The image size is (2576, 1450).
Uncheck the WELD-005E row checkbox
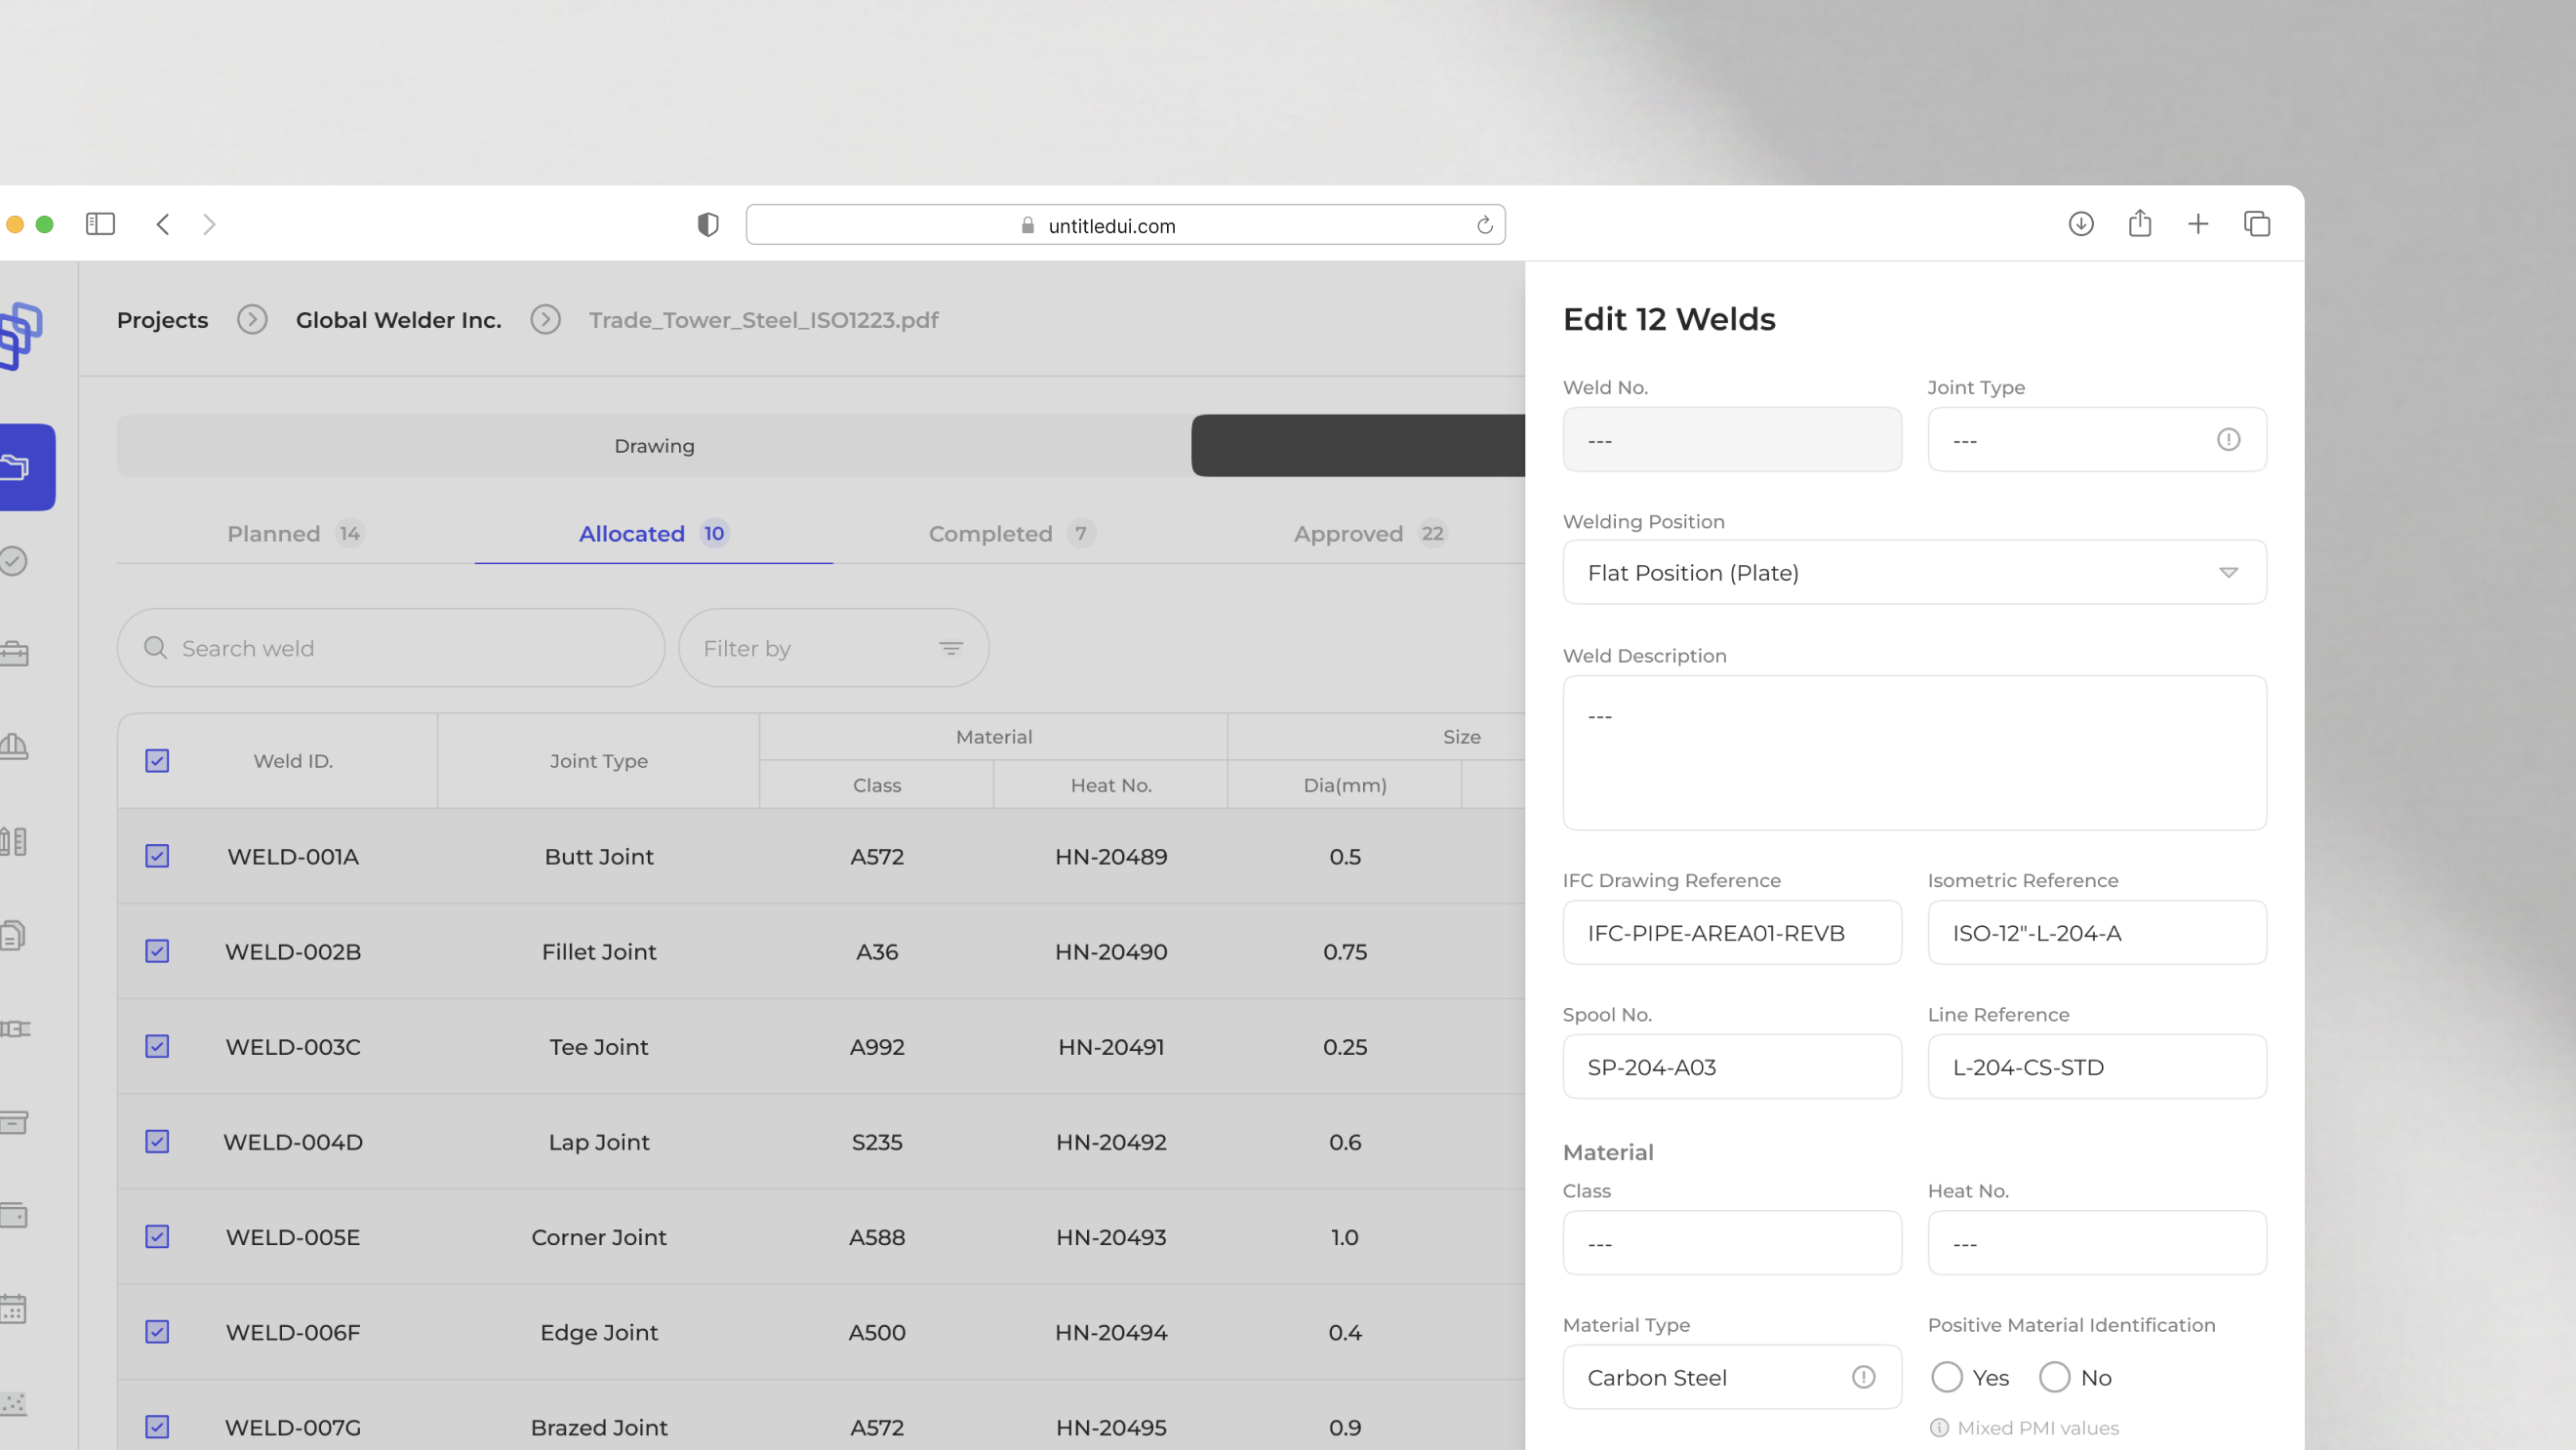(157, 1236)
